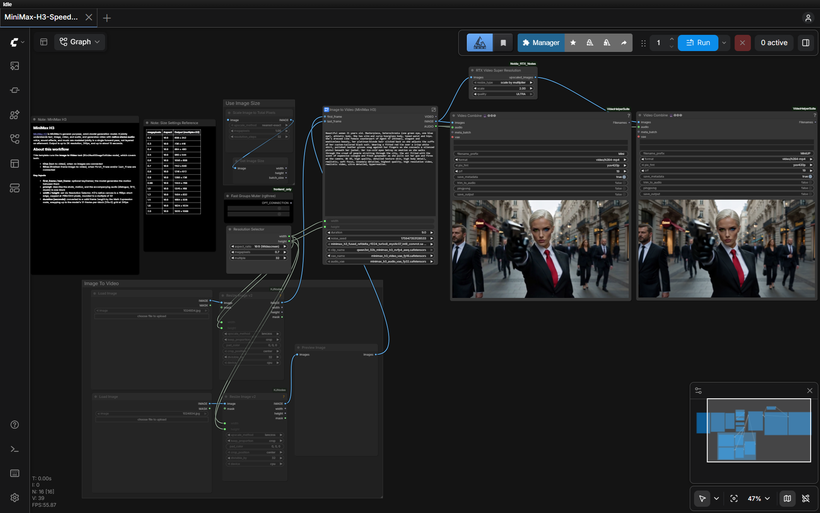The image size is (820, 513).
Task: Open resize_type dropdown in RTX Video node
Action: pos(503,83)
